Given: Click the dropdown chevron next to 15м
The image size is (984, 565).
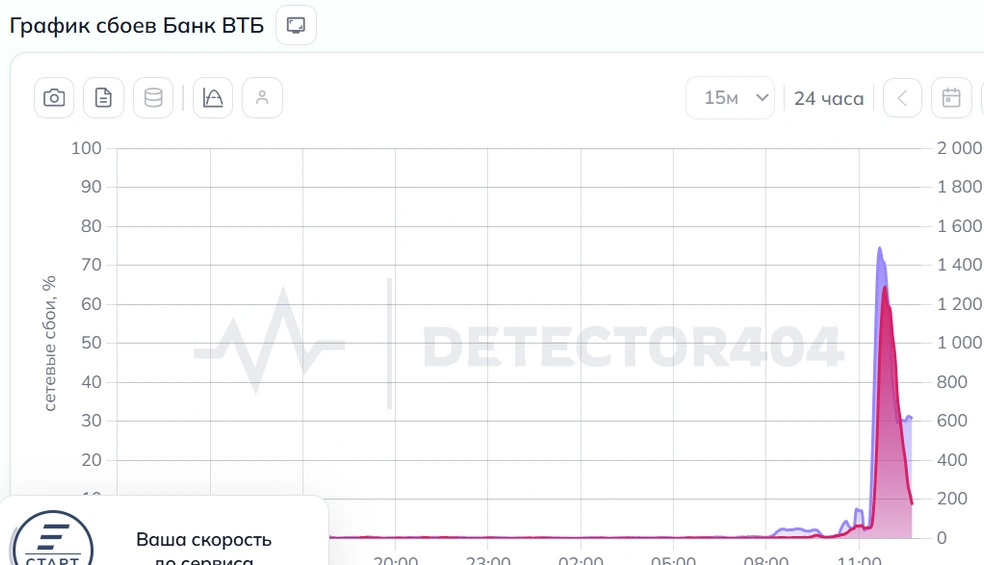Looking at the screenshot, I should (762, 97).
